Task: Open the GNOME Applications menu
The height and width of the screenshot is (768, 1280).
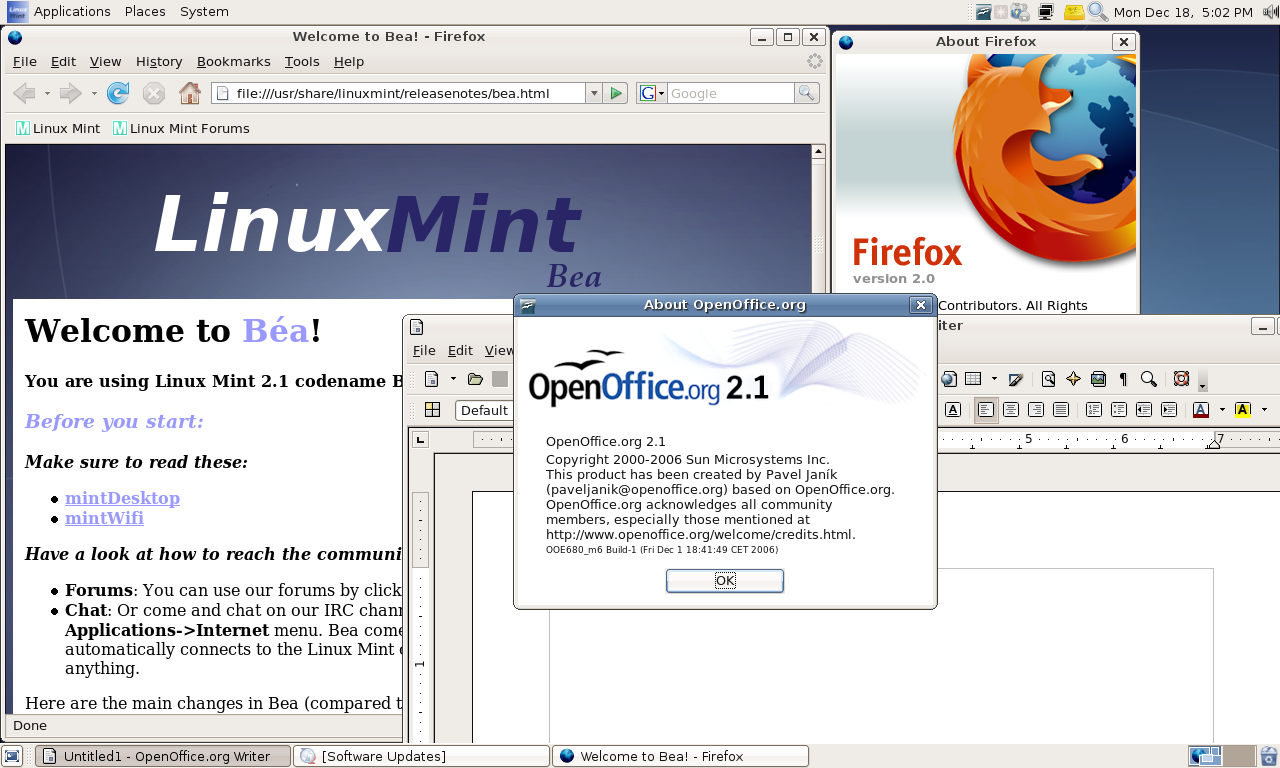Action: click(x=72, y=12)
